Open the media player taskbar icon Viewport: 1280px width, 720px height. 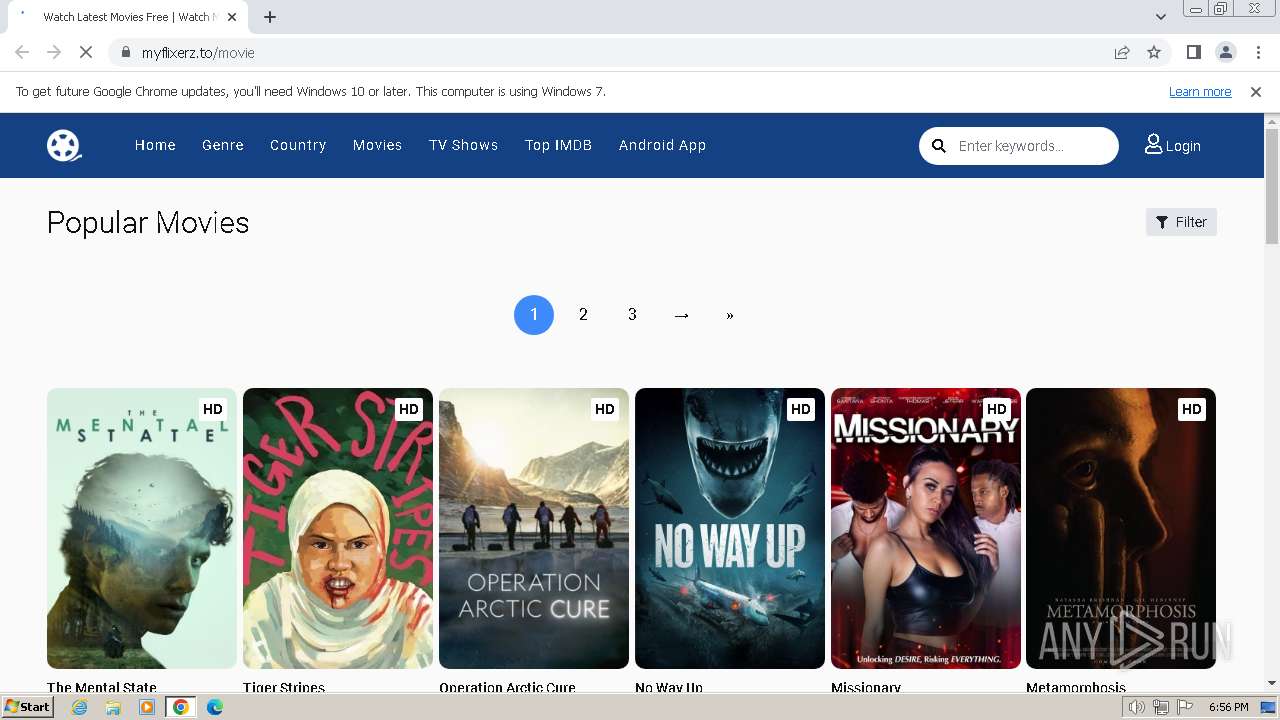[147, 707]
